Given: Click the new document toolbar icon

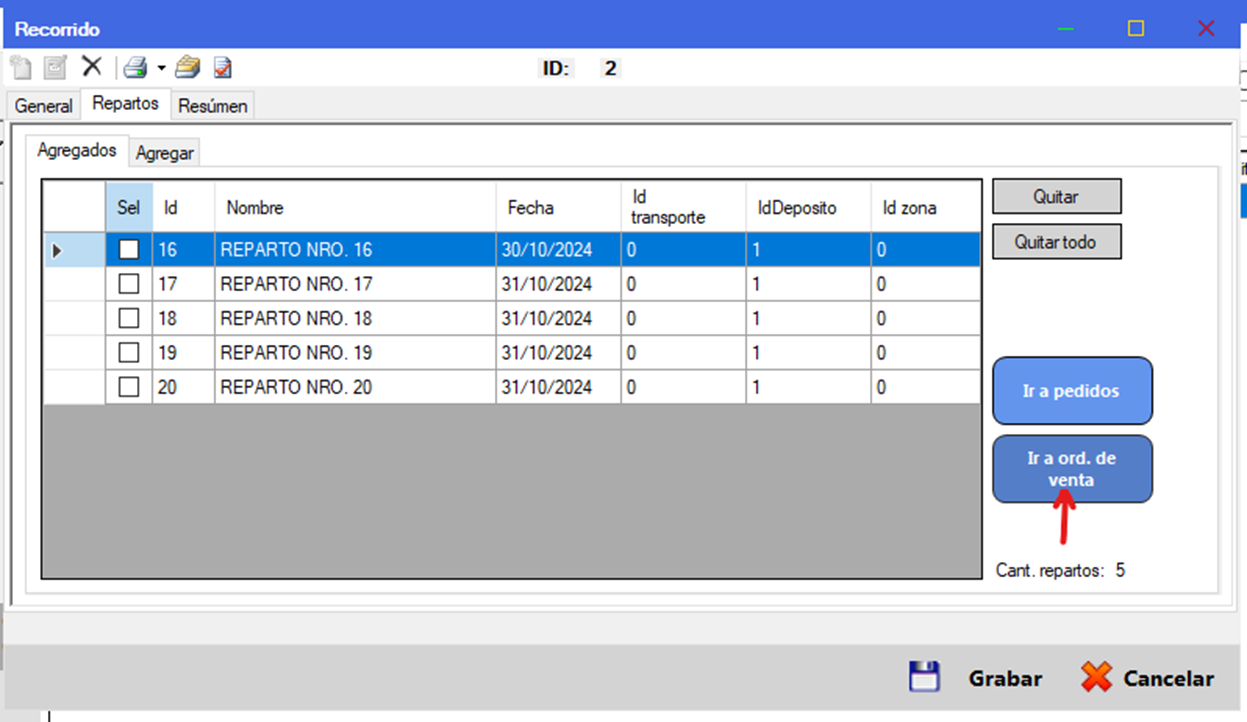Looking at the screenshot, I should [x=21, y=67].
